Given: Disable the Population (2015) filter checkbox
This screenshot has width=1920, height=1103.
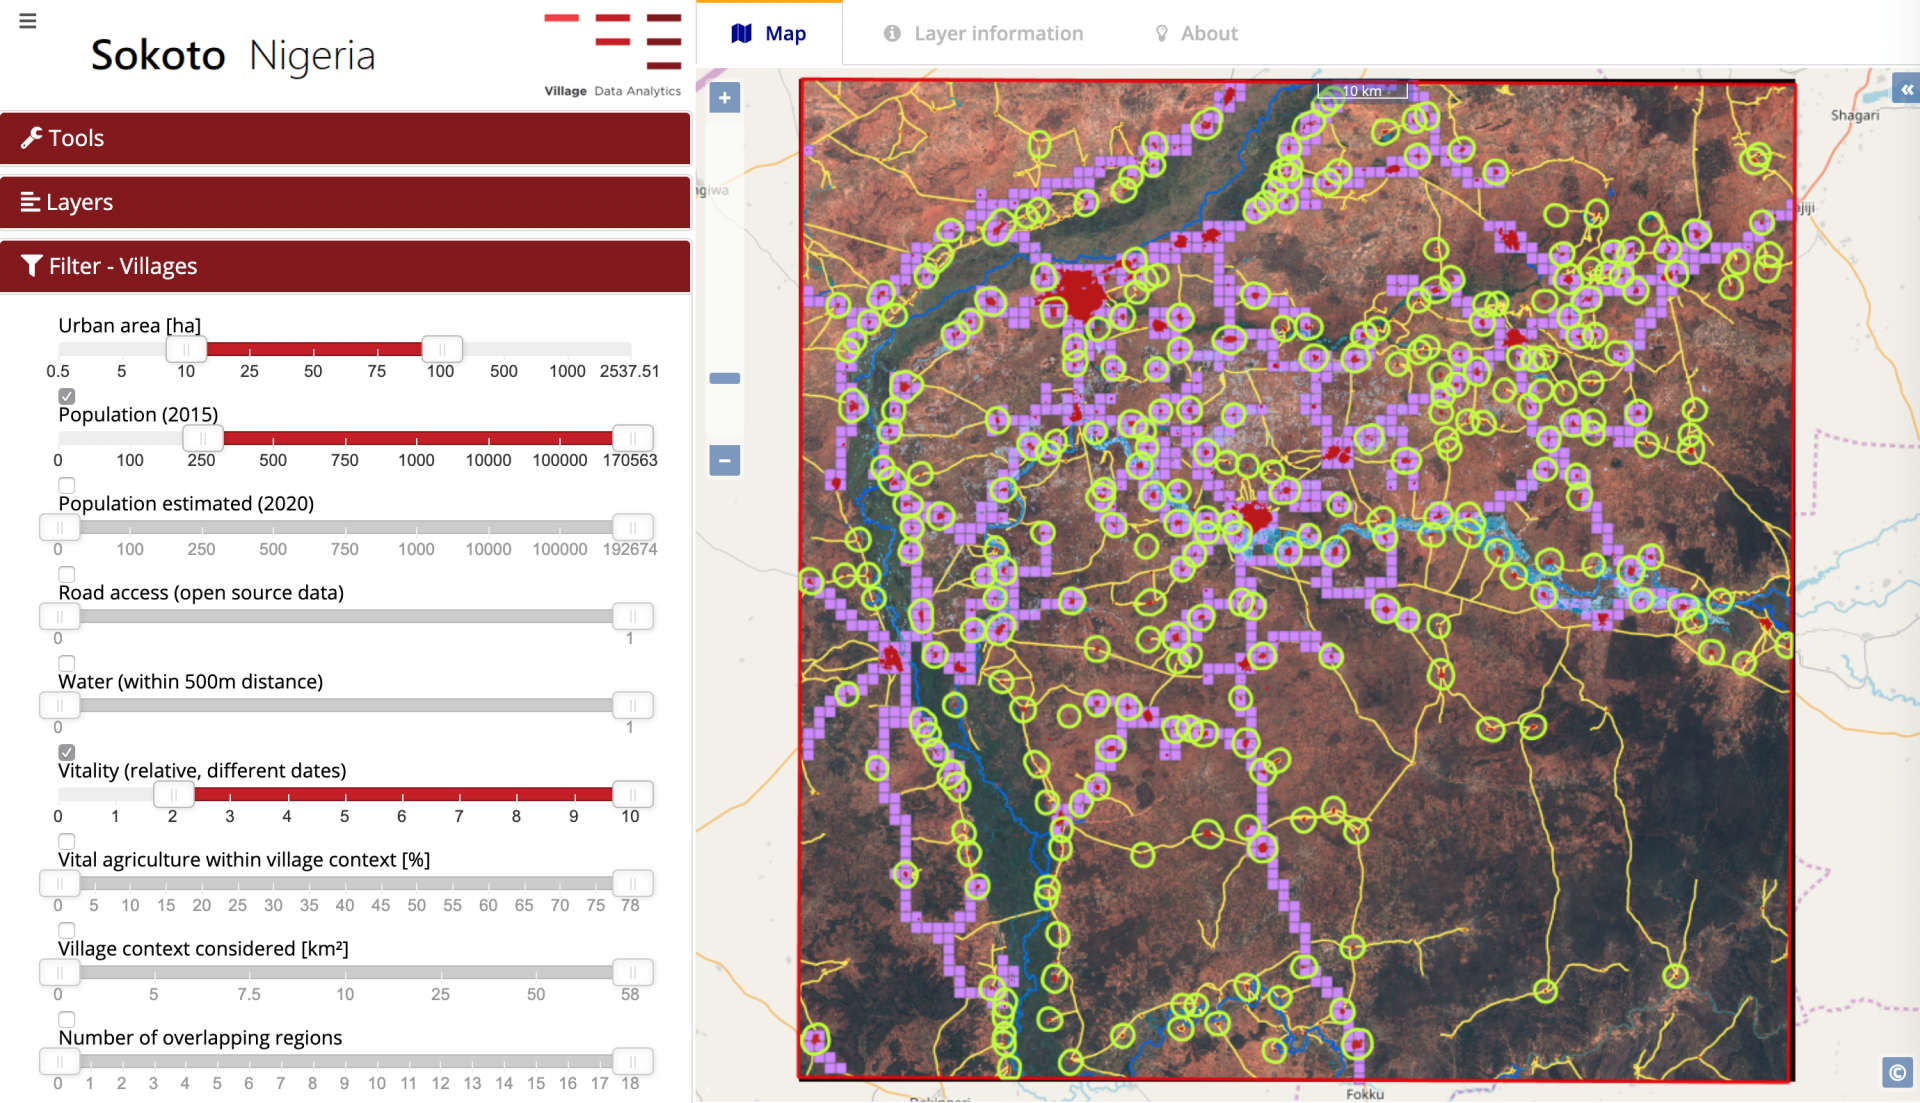Looking at the screenshot, I should tap(67, 396).
